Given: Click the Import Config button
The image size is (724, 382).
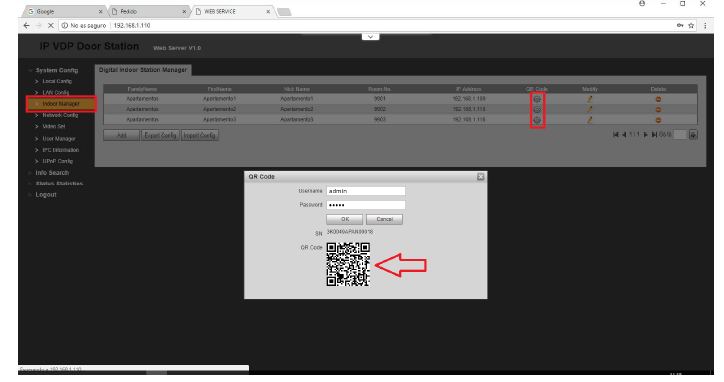Looking at the screenshot, I should tap(199, 135).
